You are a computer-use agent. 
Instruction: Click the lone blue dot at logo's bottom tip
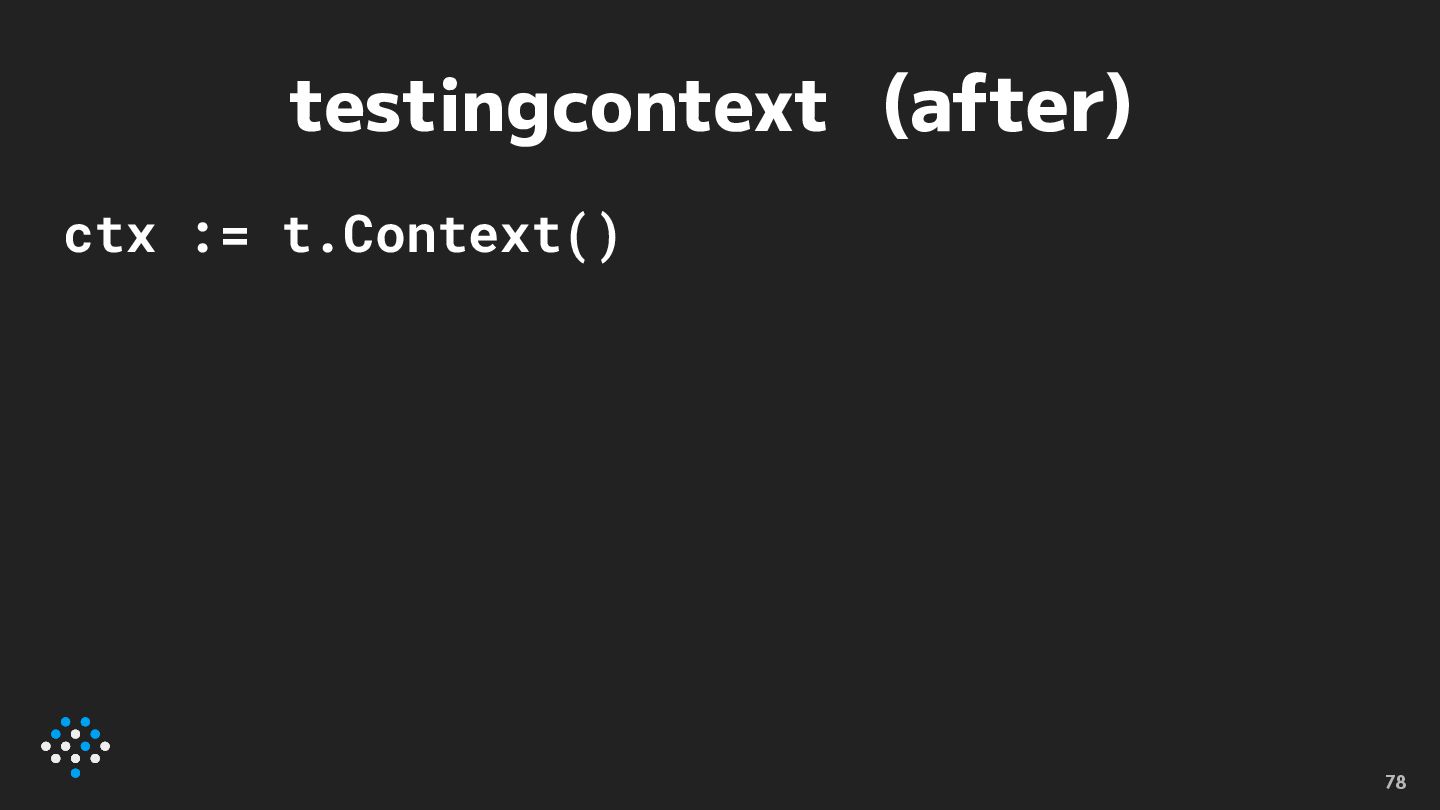coord(75,773)
